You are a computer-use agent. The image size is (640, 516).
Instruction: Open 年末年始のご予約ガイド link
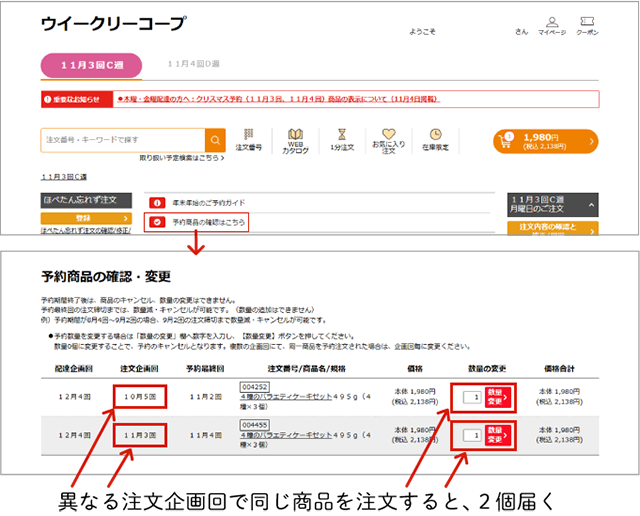click(x=209, y=202)
